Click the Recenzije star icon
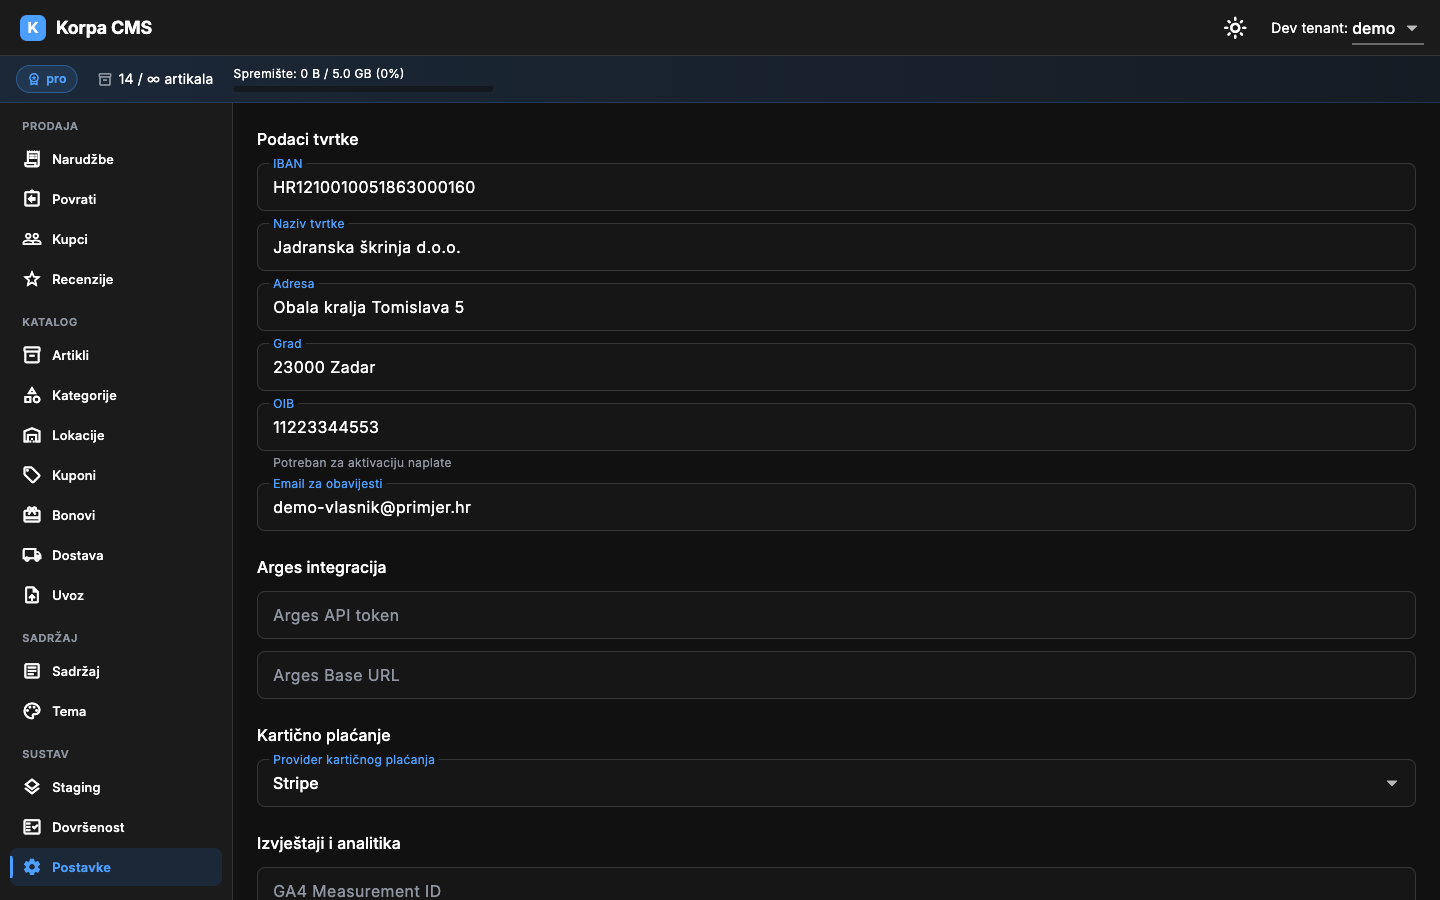The height and width of the screenshot is (900, 1440). point(32,279)
